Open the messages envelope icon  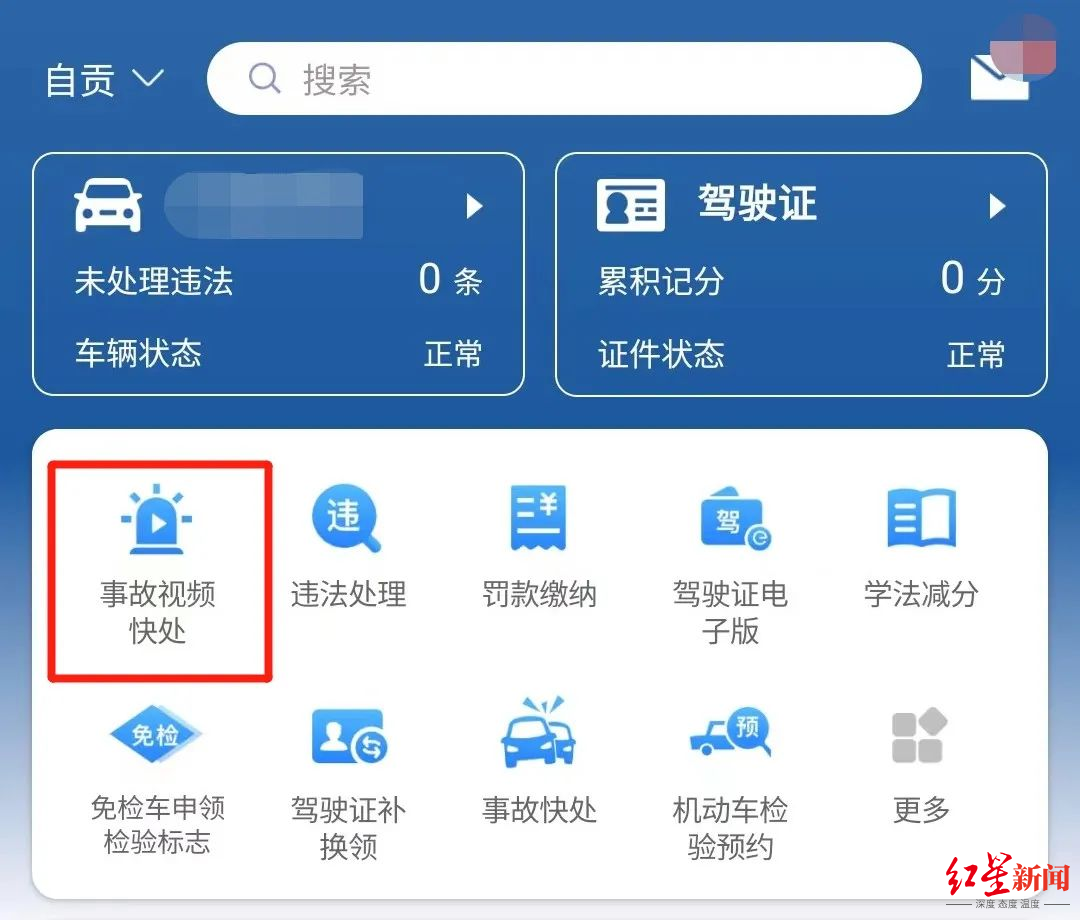click(999, 78)
